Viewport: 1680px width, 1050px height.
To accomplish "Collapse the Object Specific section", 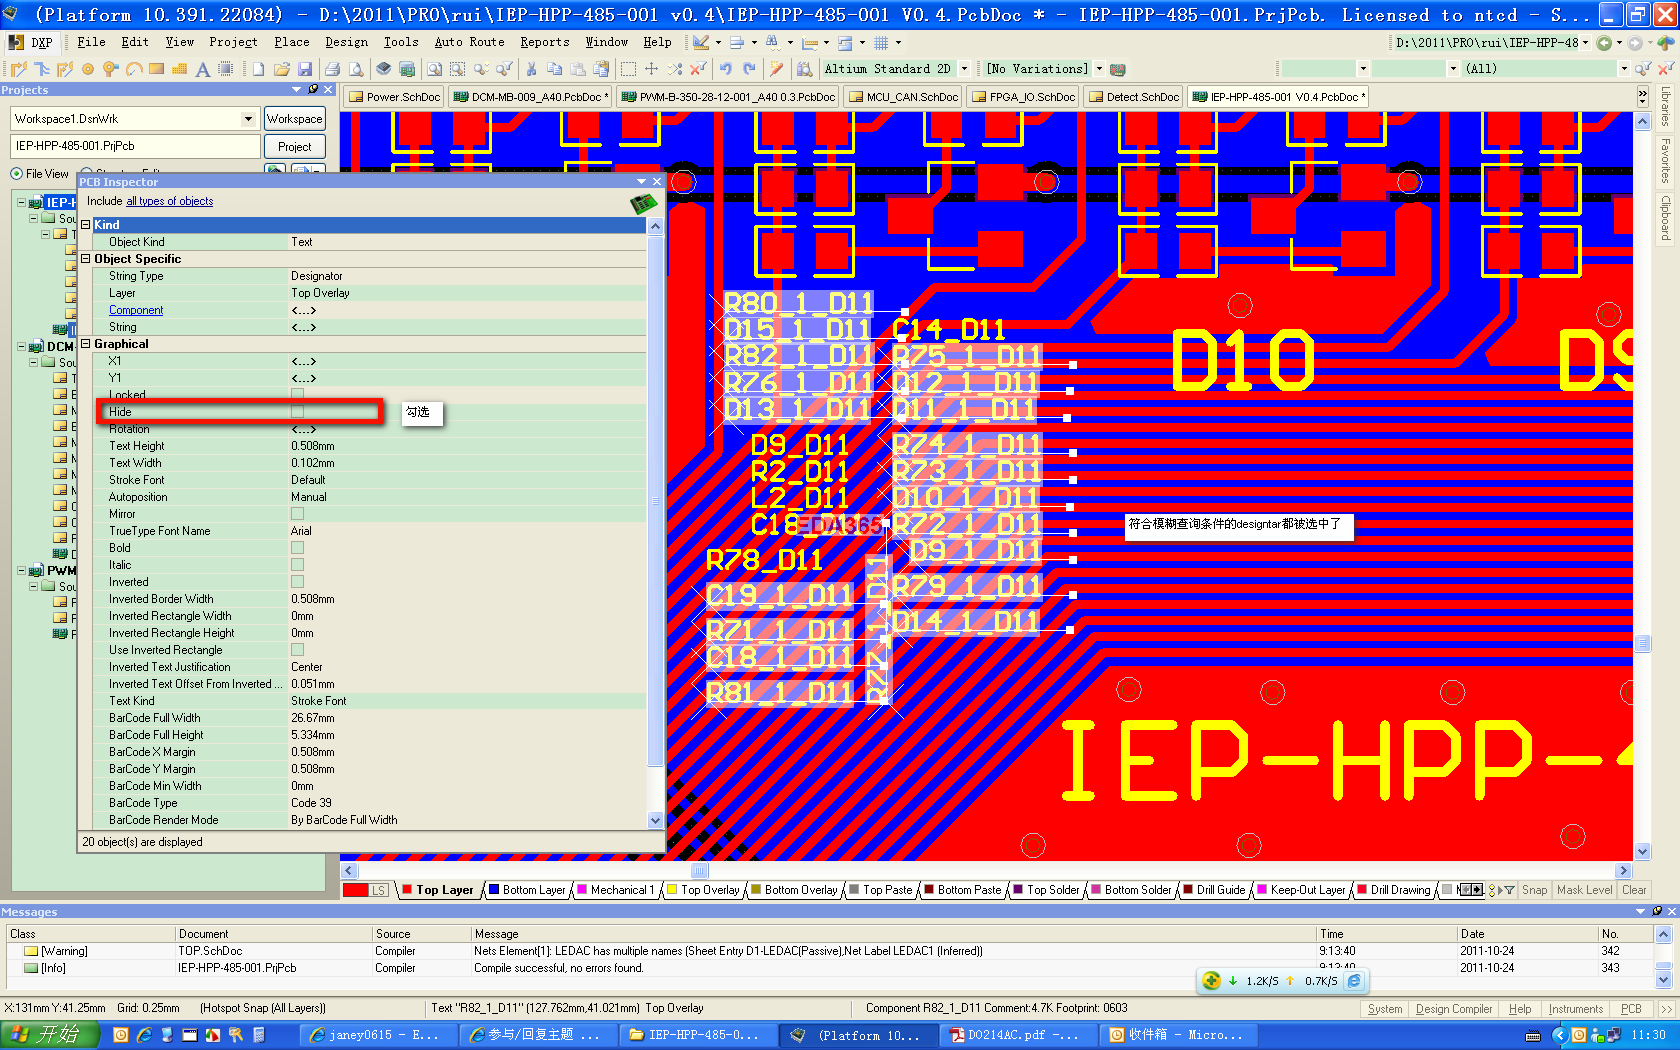I will tap(86, 259).
